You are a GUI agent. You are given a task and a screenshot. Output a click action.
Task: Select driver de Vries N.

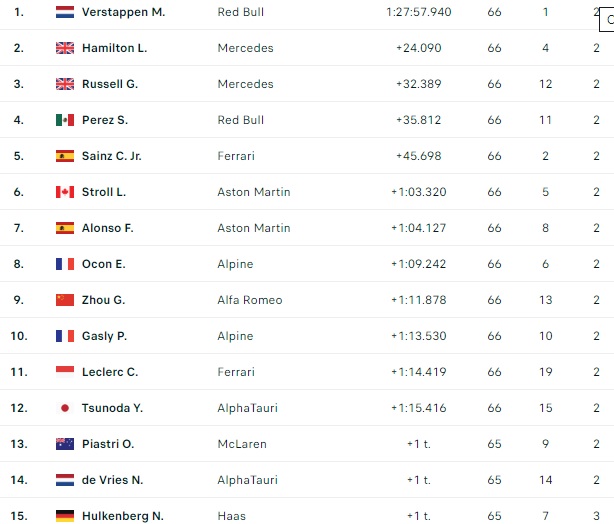click(x=112, y=480)
